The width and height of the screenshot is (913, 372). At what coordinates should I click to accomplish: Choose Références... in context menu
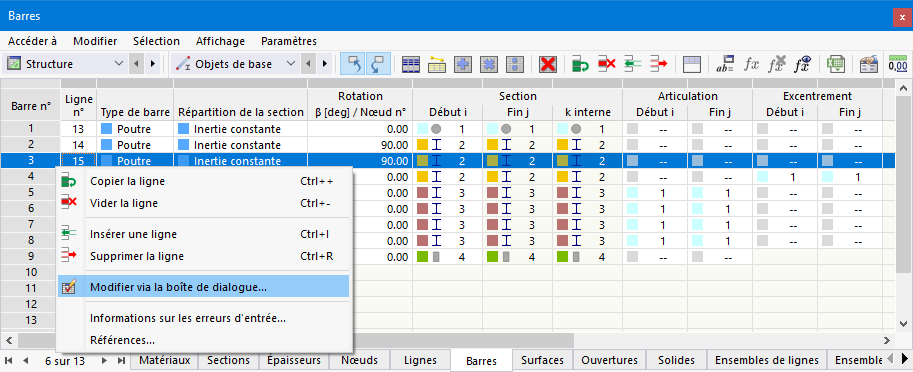204,340
